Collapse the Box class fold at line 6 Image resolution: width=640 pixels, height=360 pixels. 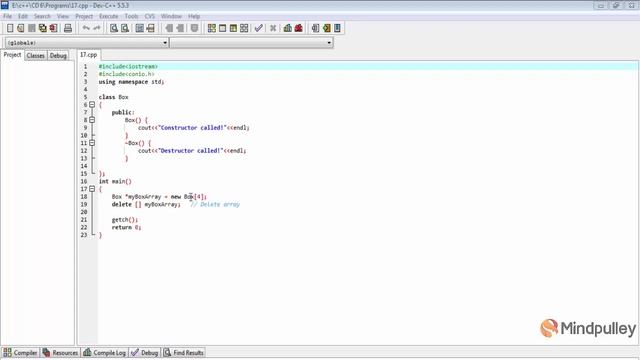coord(92,105)
